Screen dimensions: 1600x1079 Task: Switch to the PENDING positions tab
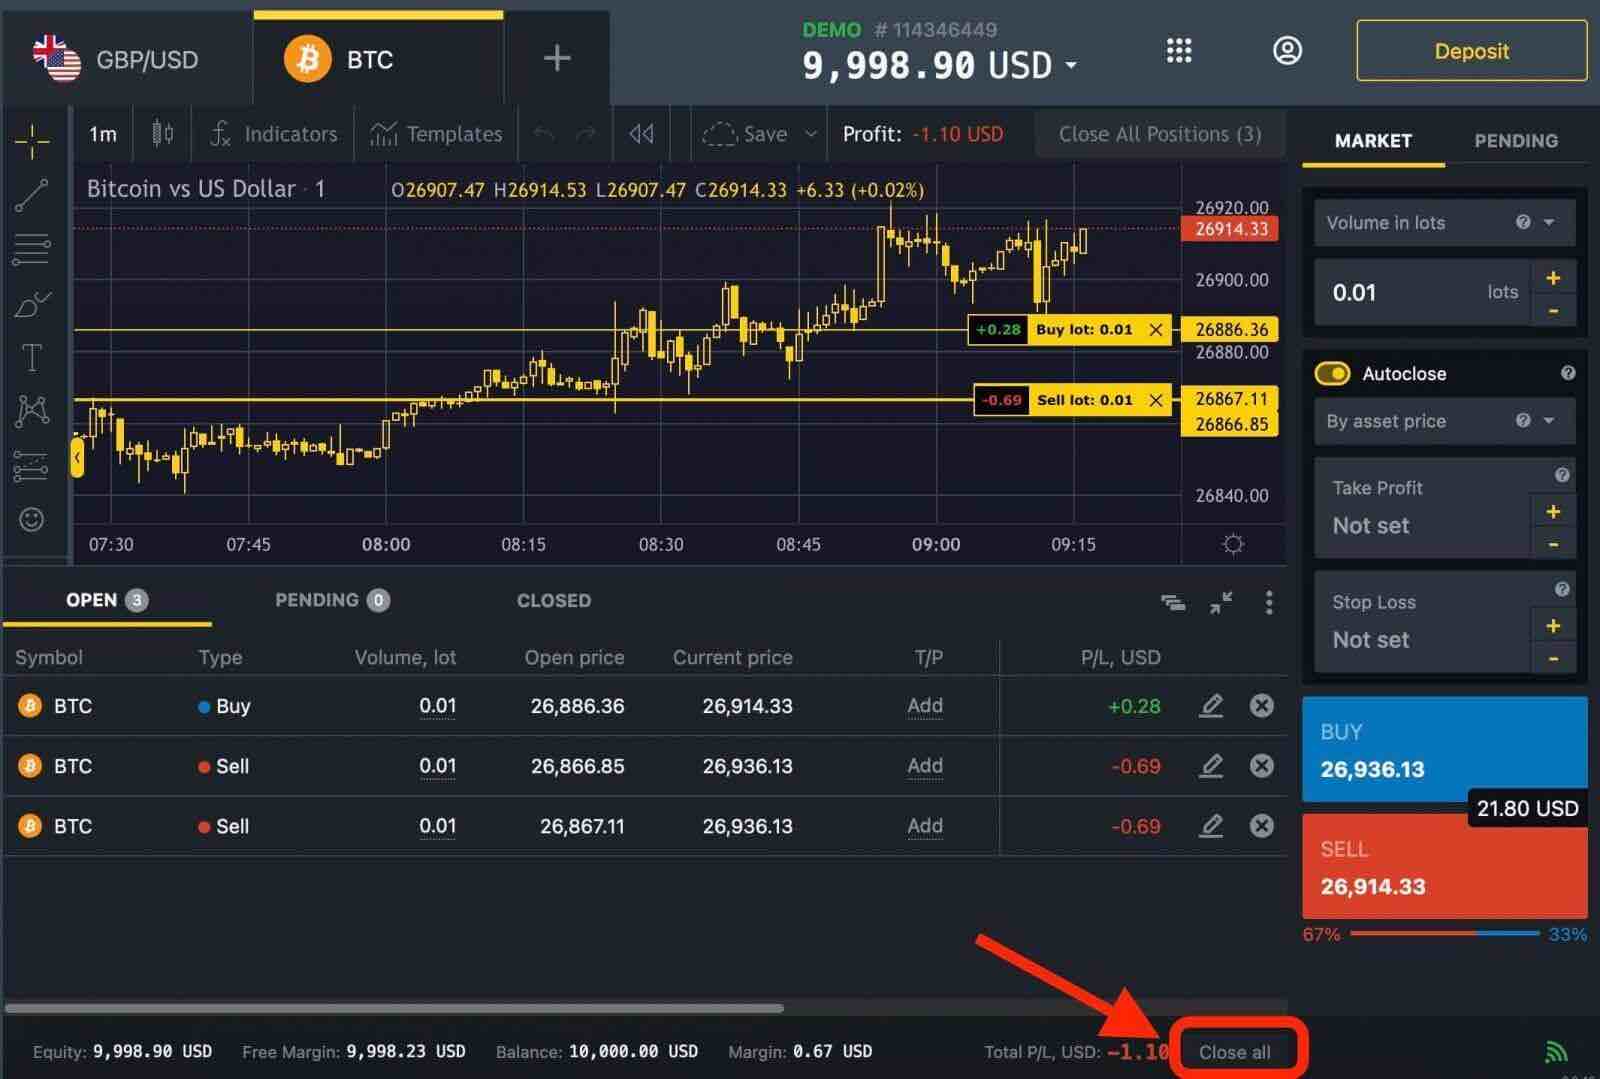332,600
